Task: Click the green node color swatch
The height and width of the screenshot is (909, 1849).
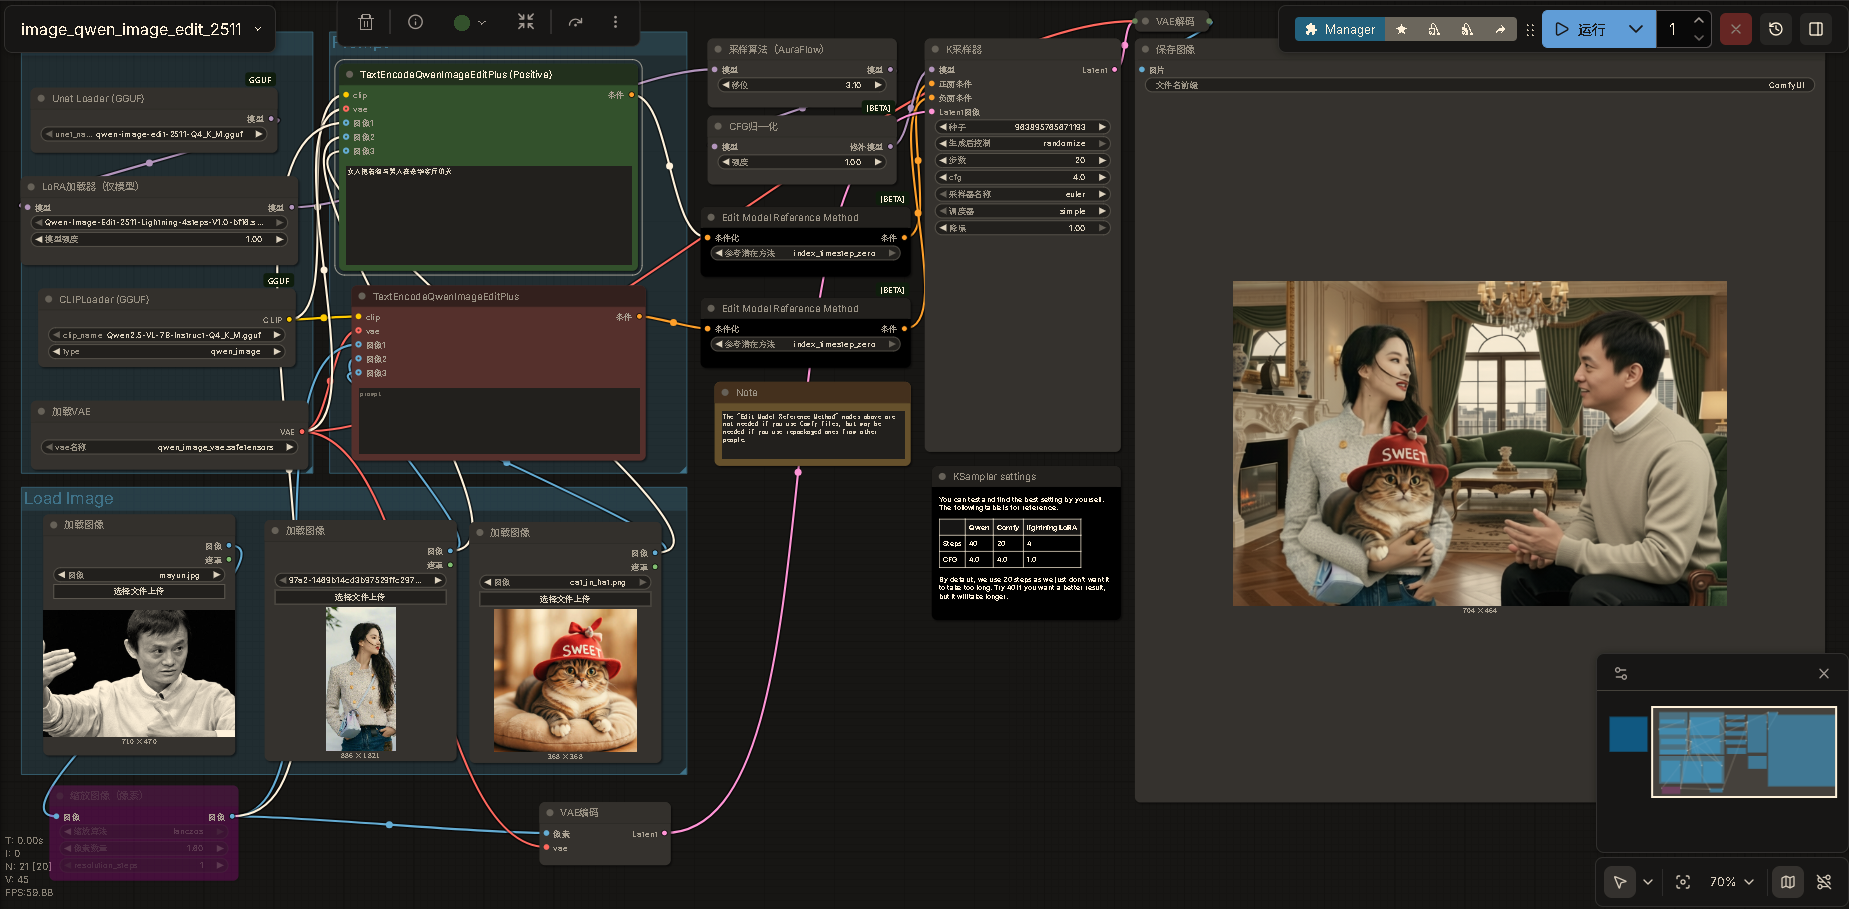Action: click(x=462, y=22)
